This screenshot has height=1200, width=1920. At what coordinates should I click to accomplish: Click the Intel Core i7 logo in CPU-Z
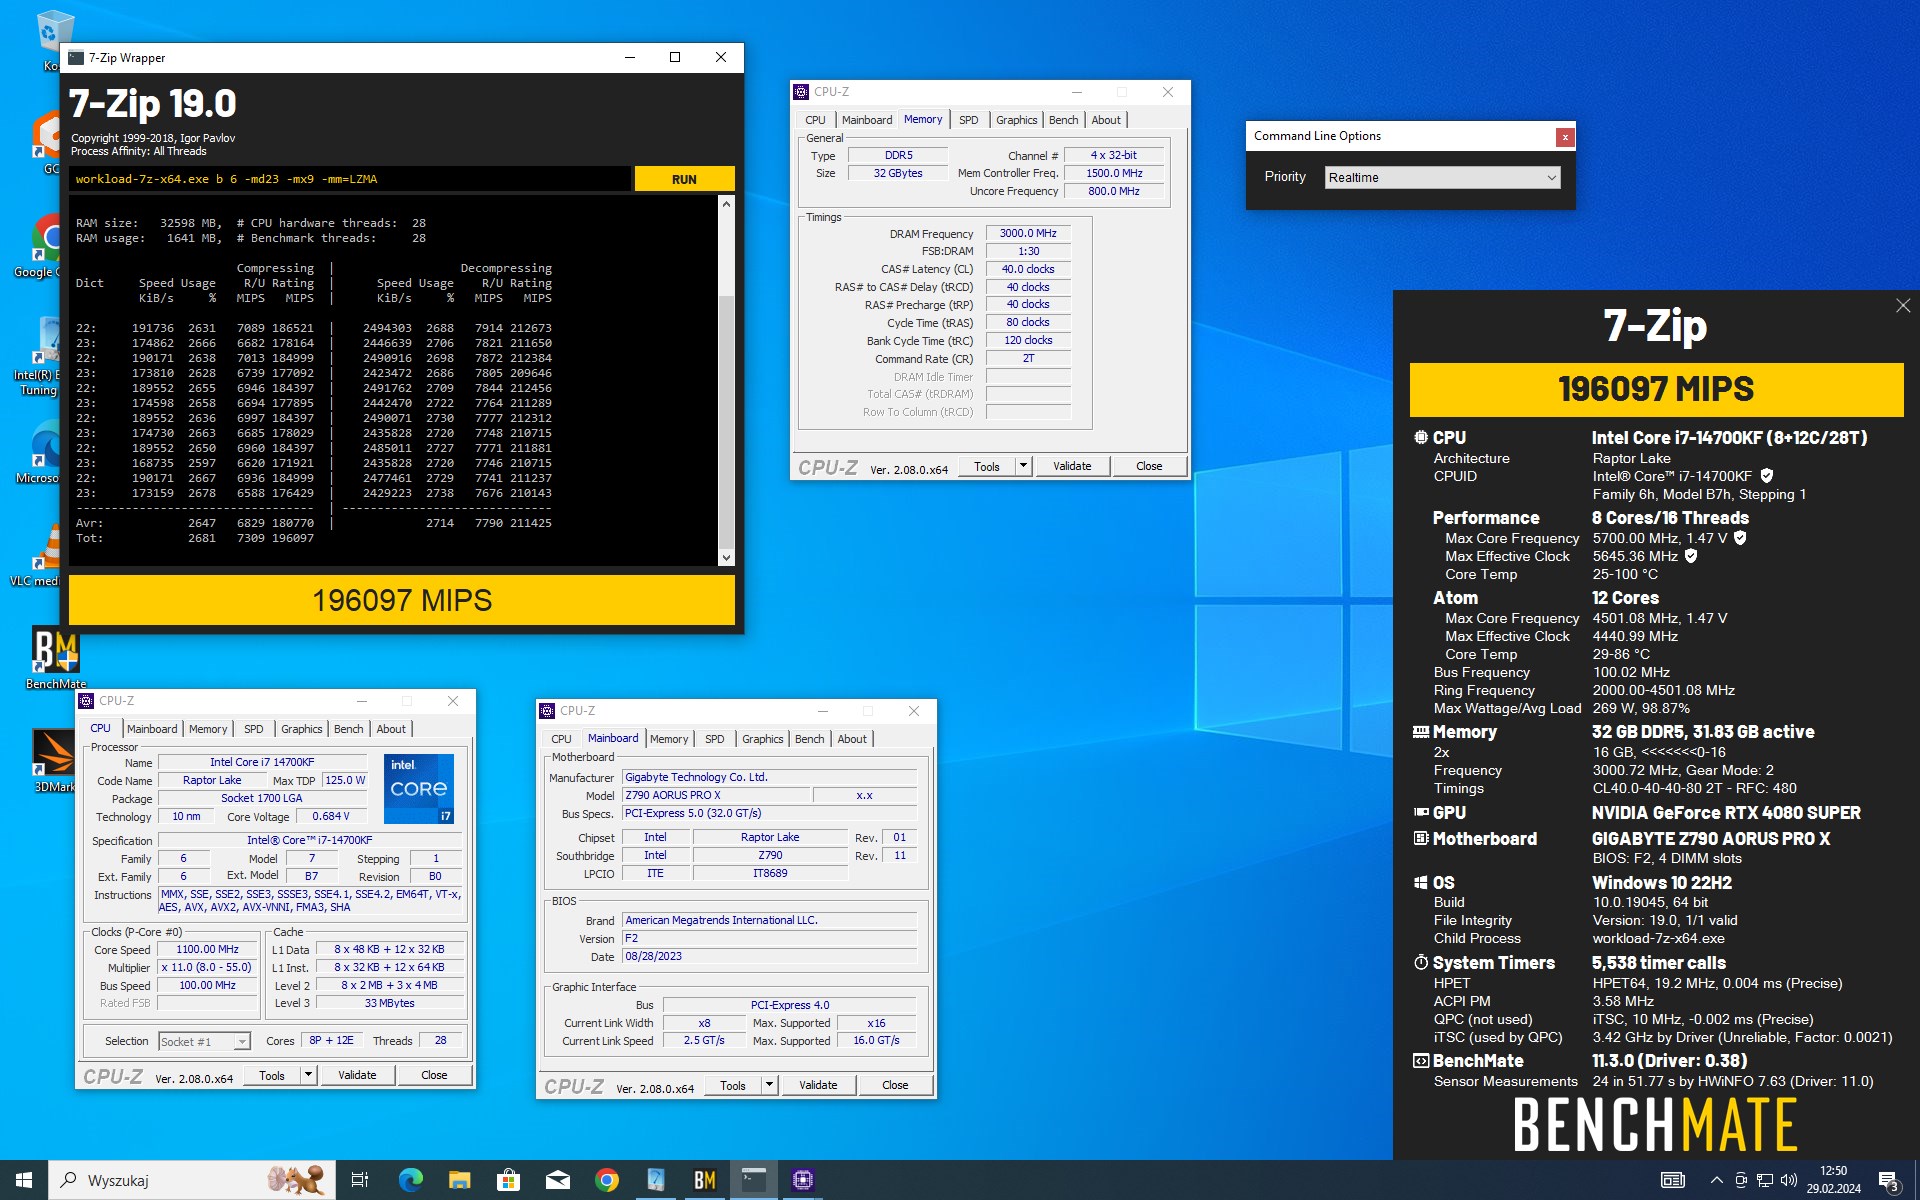(419, 788)
